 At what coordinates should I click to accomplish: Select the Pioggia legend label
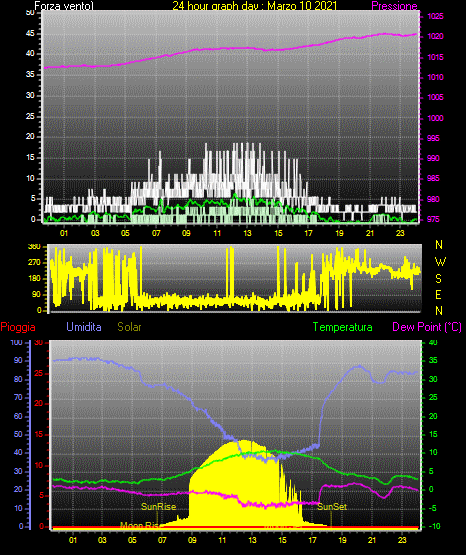(x=18, y=327)
